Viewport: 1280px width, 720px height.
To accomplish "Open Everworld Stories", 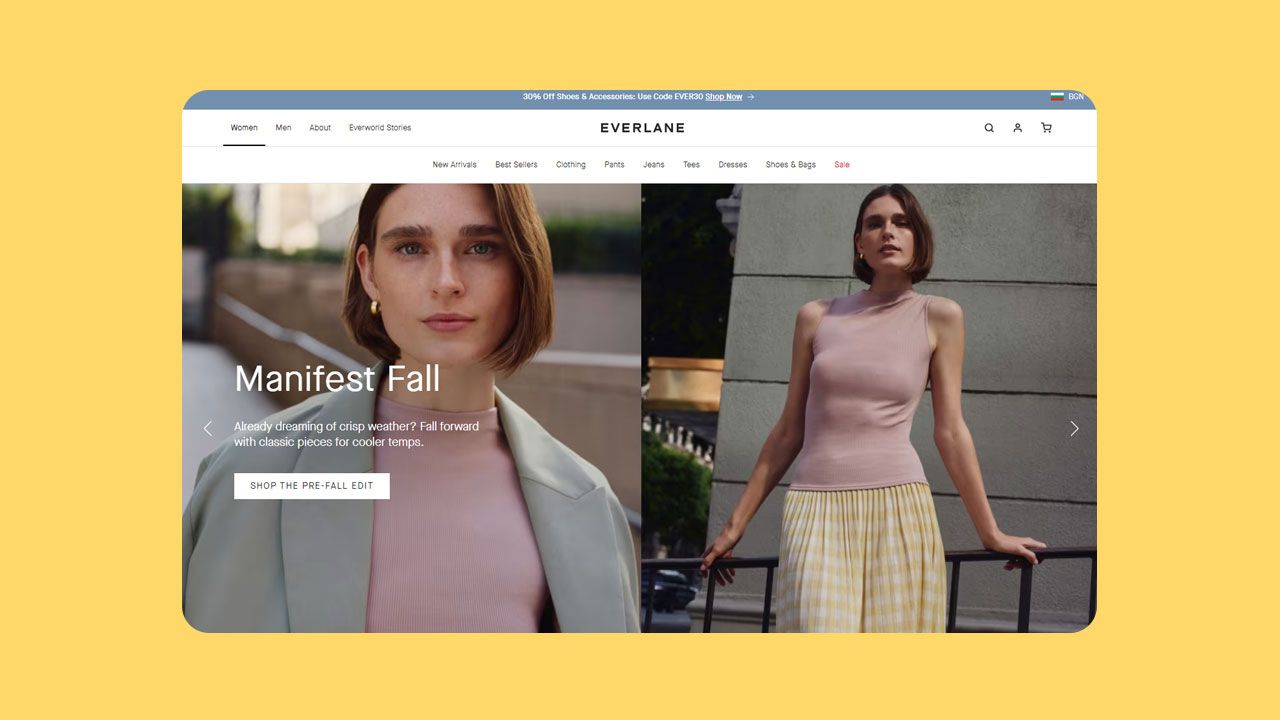I will [x=380, y=128].
